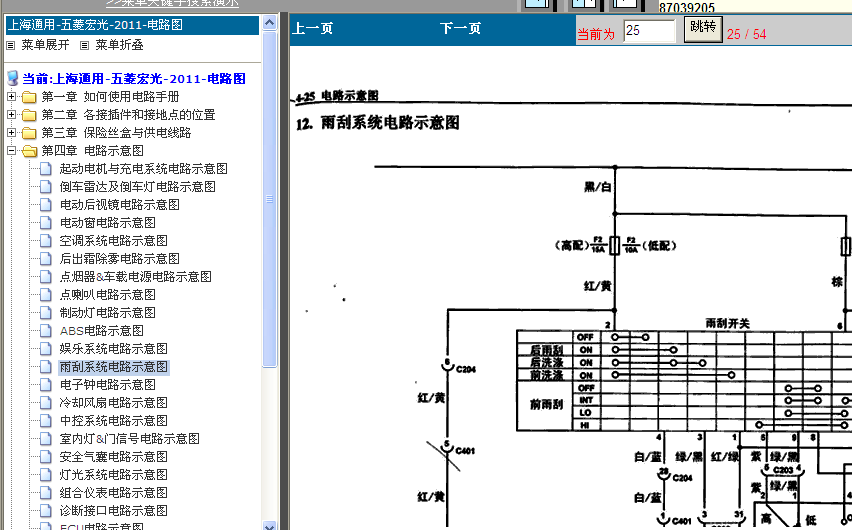Open 点烟器&车载电源电路示意图
Screen dimensions: 852x530
[135, 276]
